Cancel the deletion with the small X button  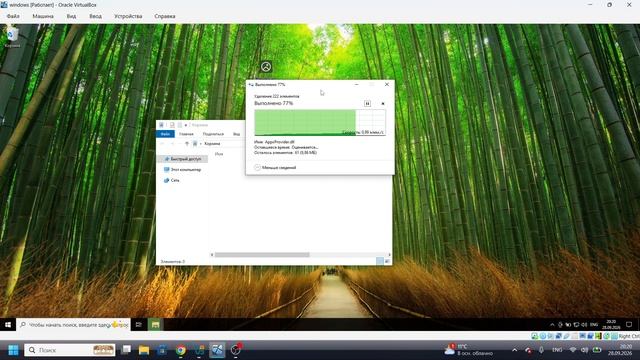383,104
